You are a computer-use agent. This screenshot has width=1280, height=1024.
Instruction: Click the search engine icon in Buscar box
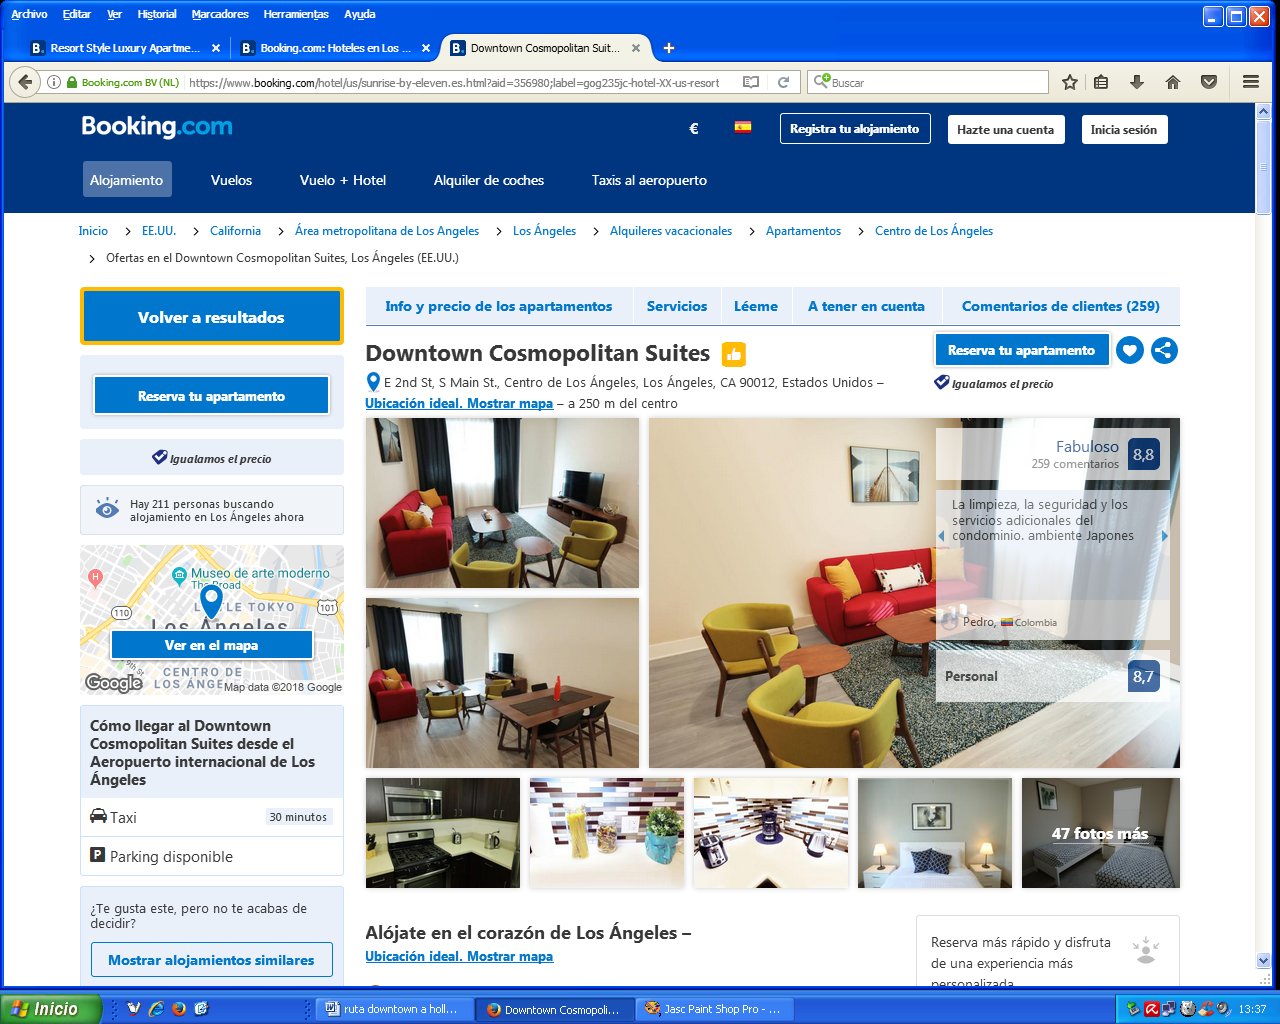pyautogui.click(x=820, y=82)
